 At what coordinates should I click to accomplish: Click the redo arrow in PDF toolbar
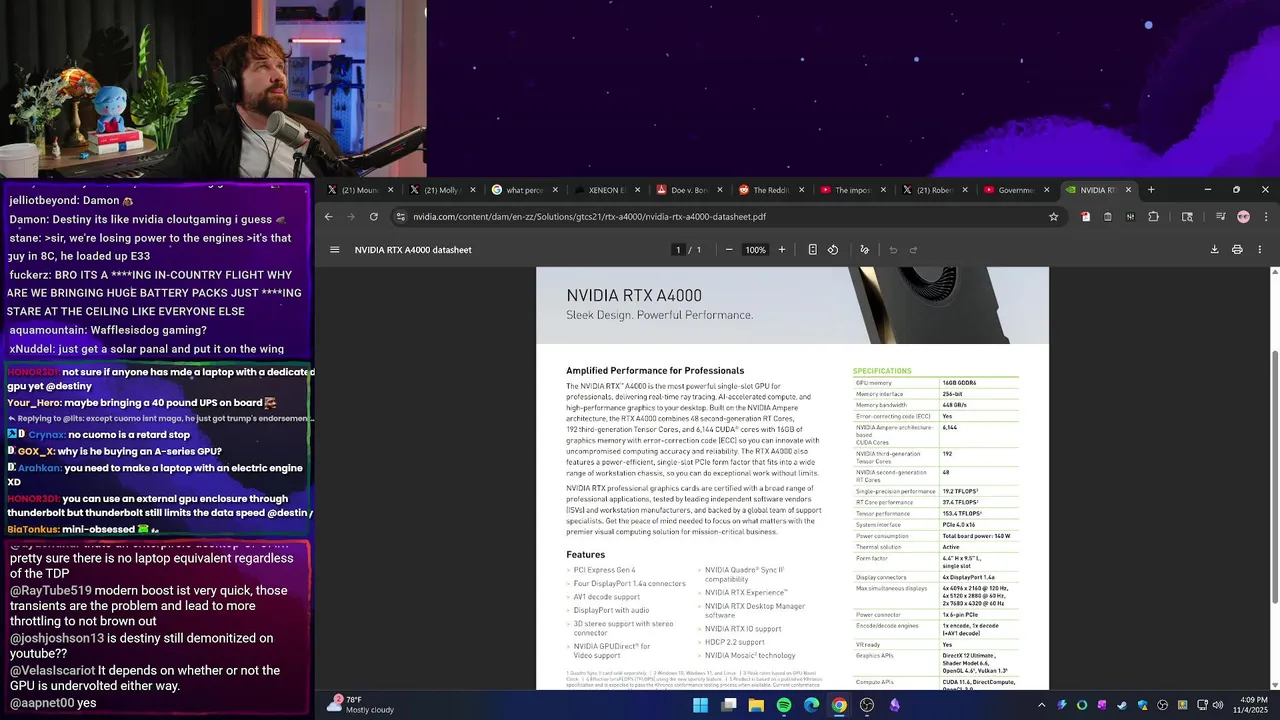click(914, 250)
